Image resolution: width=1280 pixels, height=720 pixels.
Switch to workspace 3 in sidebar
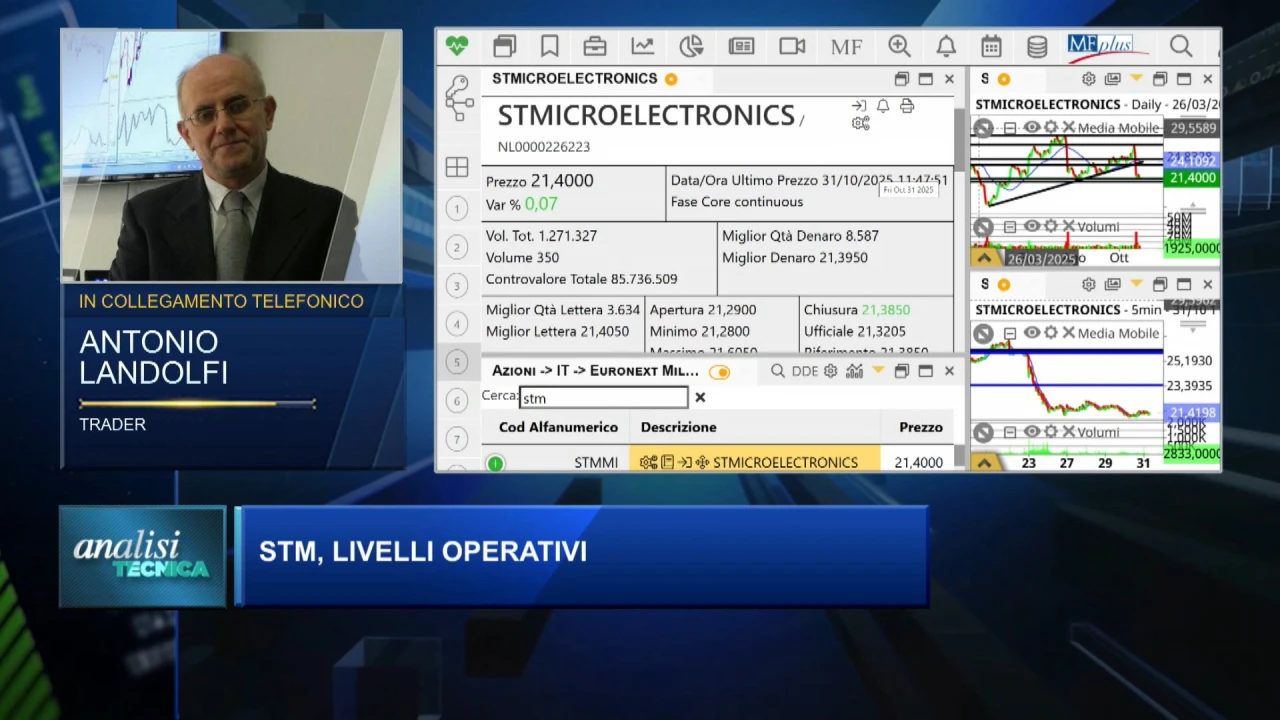[x=457, y=286]
